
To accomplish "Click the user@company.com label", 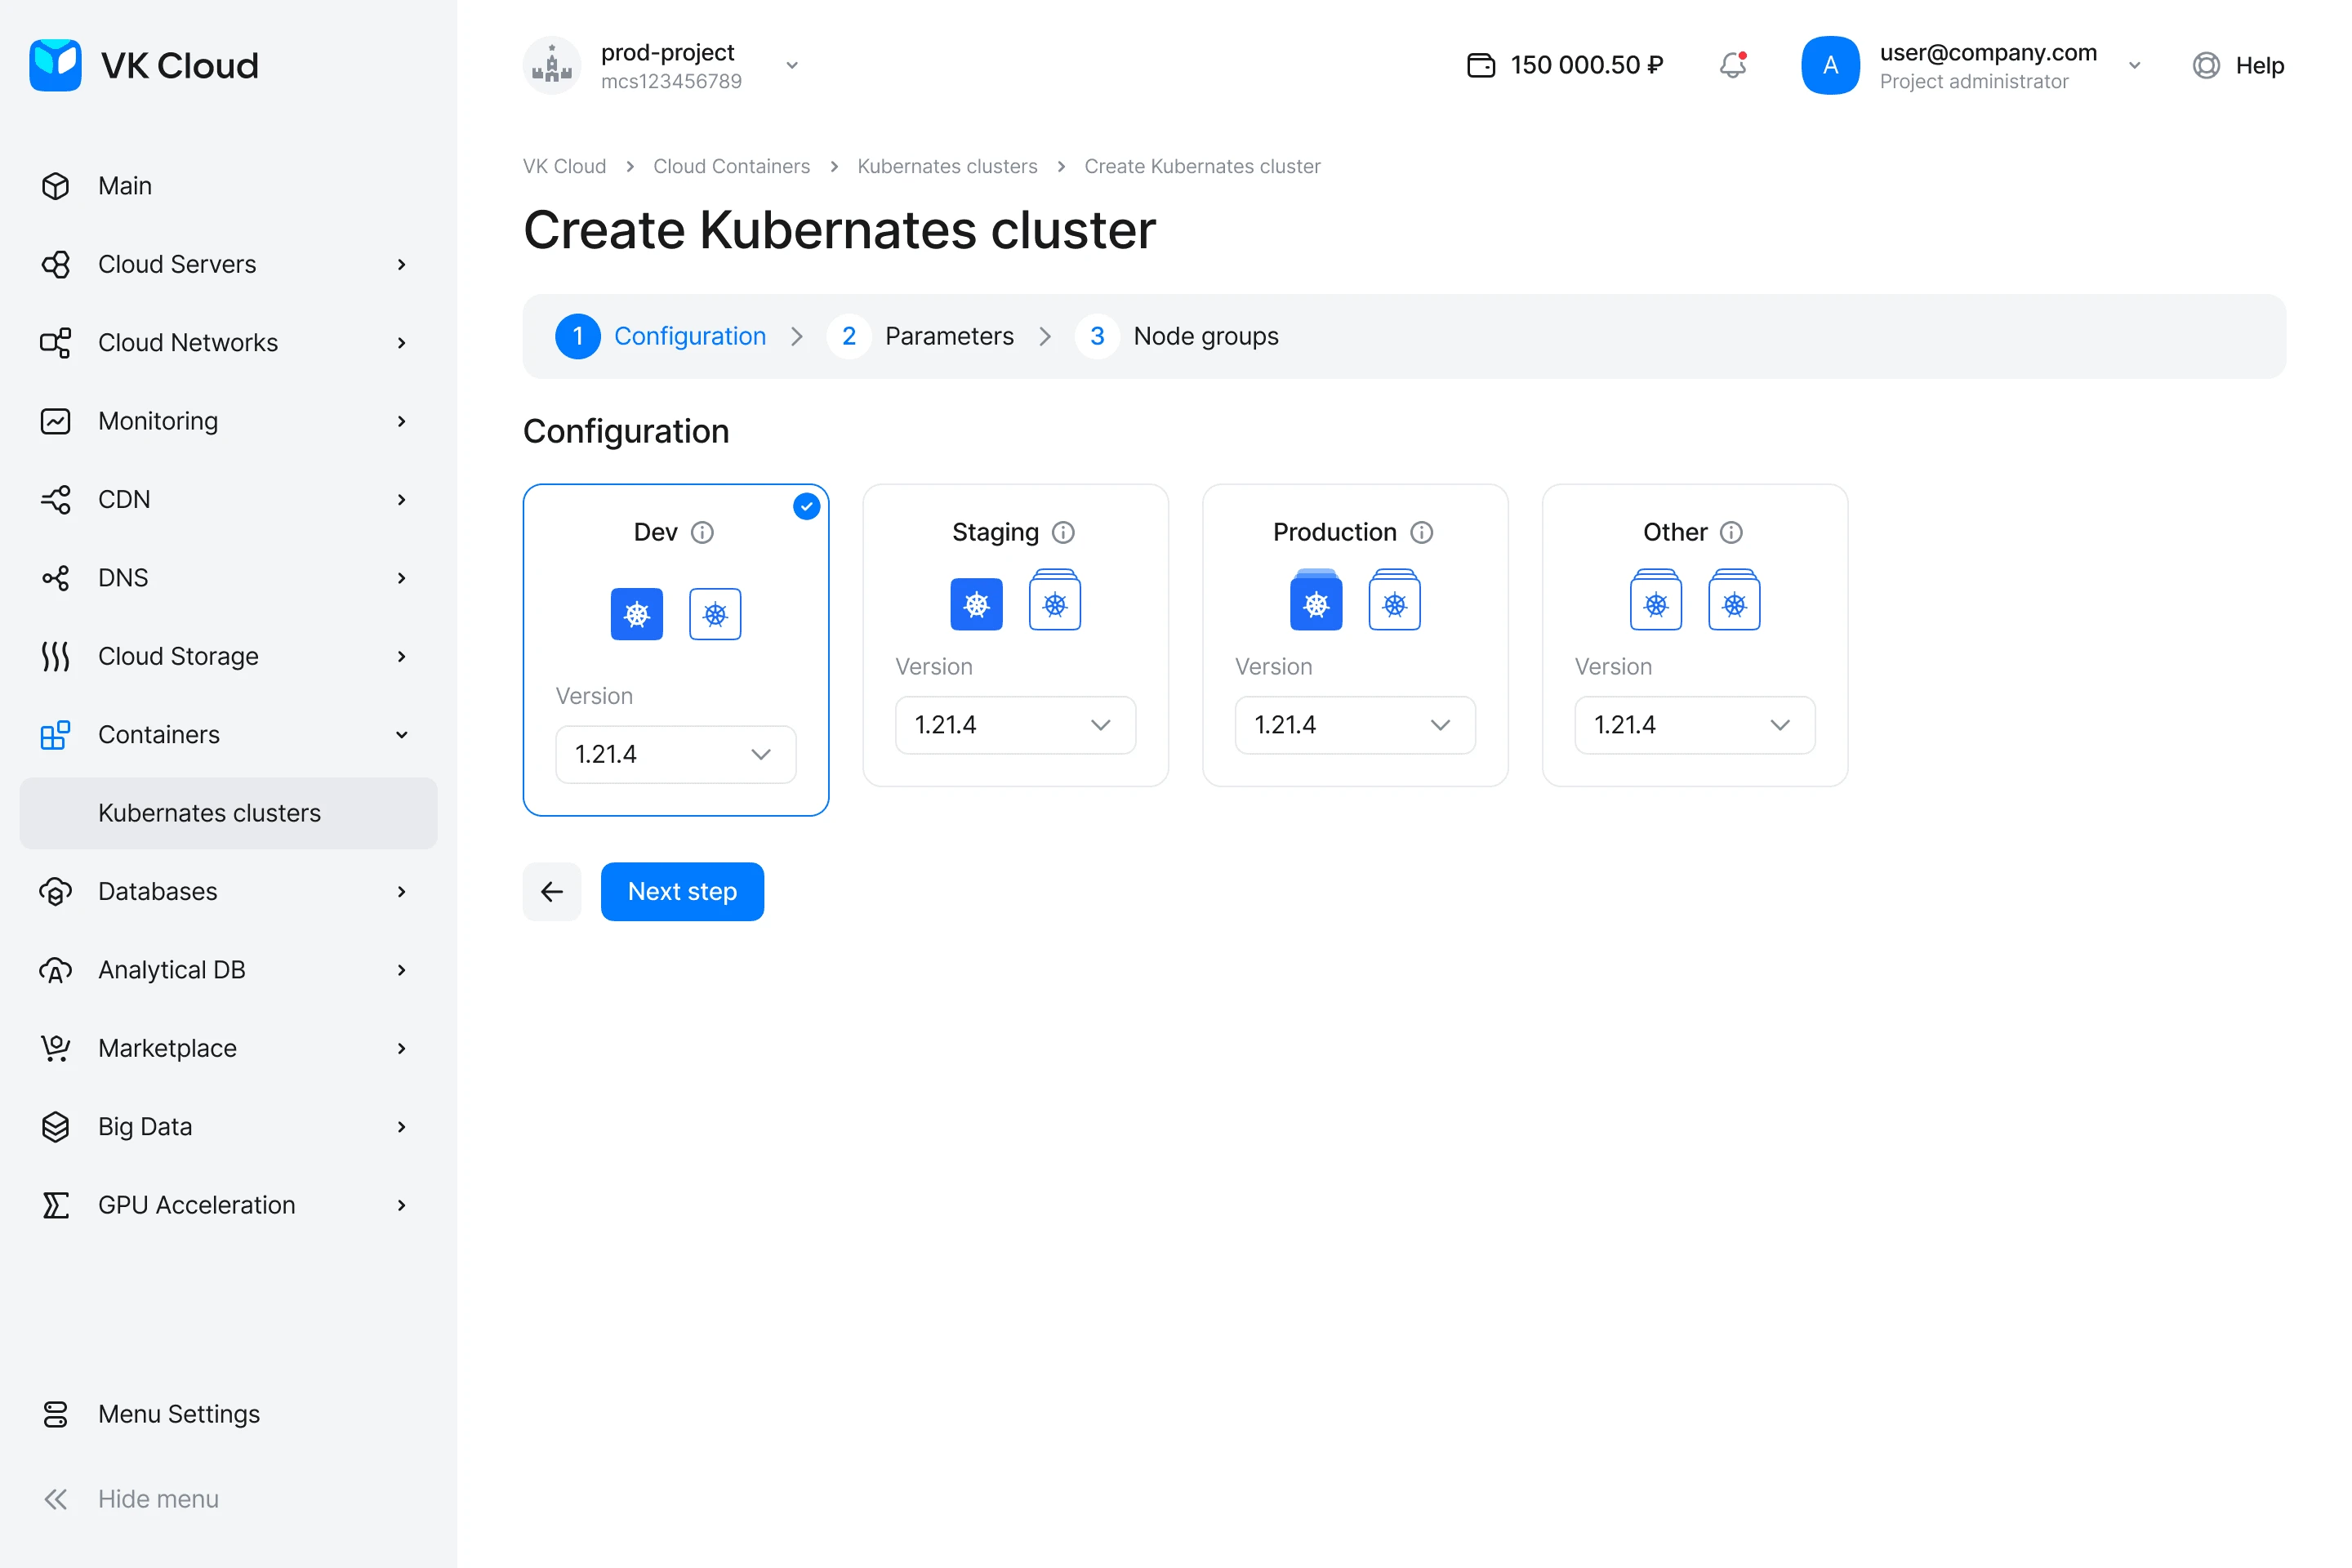I will [x=1988, y=52].
